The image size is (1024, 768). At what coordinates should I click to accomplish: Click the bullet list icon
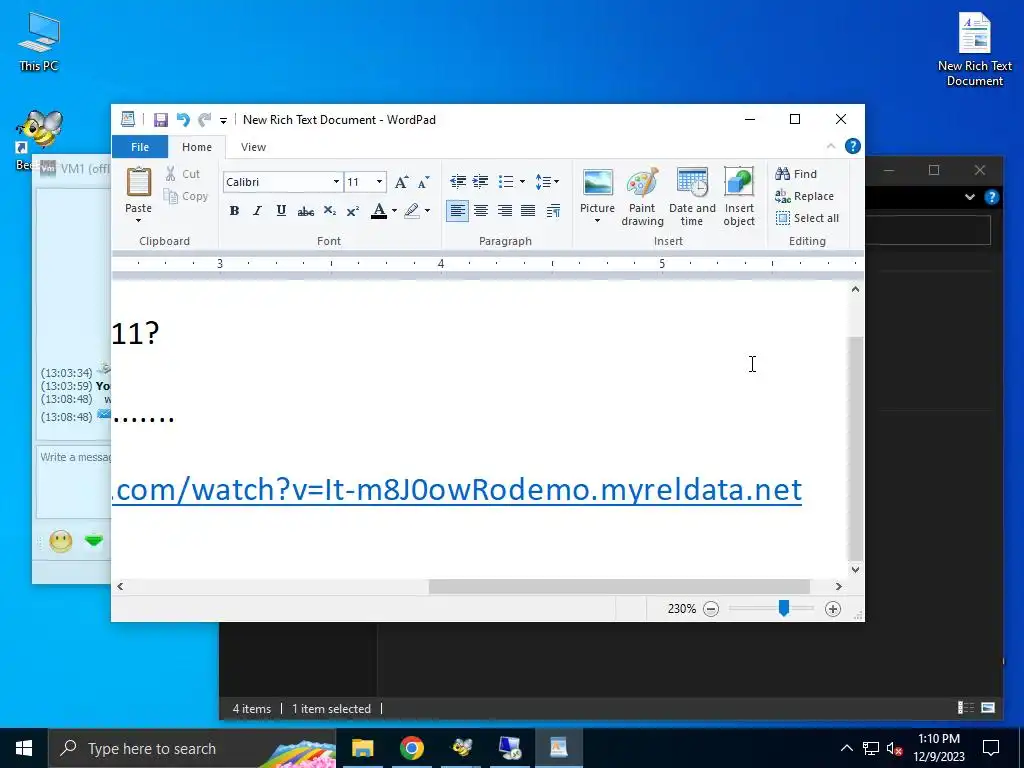click(x=506, y=182)
